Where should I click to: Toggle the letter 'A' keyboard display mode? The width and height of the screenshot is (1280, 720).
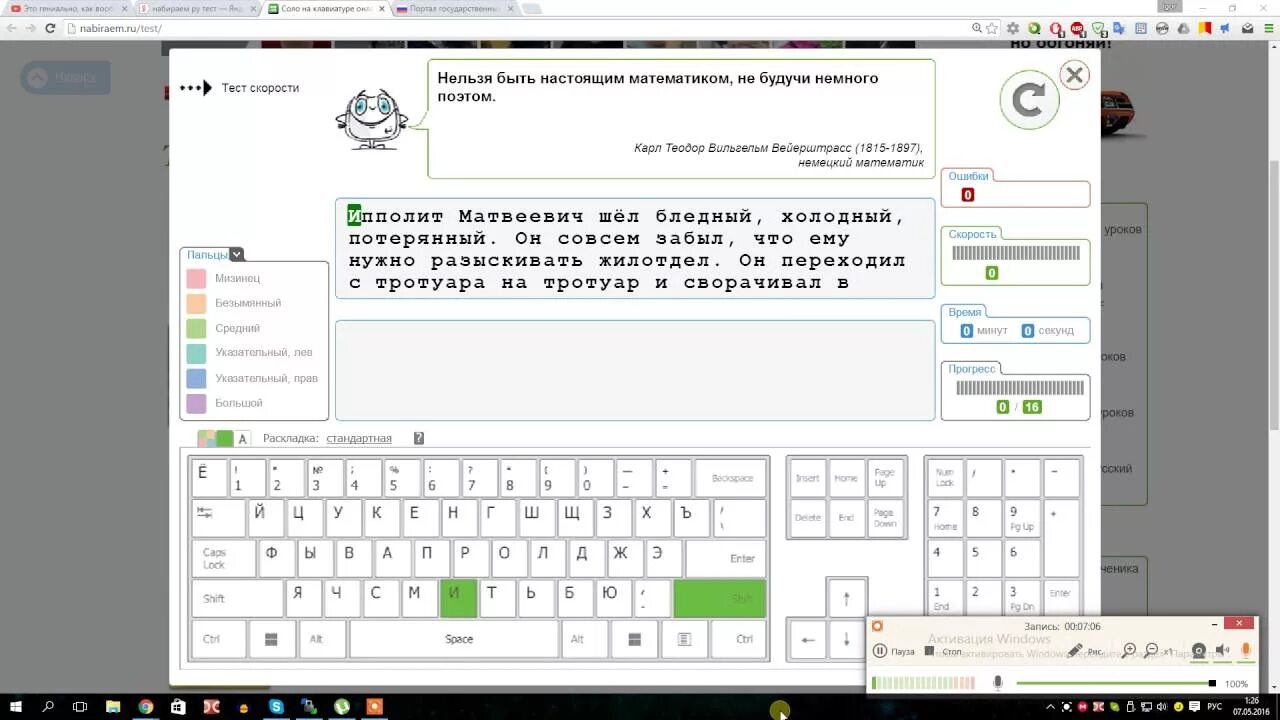[242, 438]
